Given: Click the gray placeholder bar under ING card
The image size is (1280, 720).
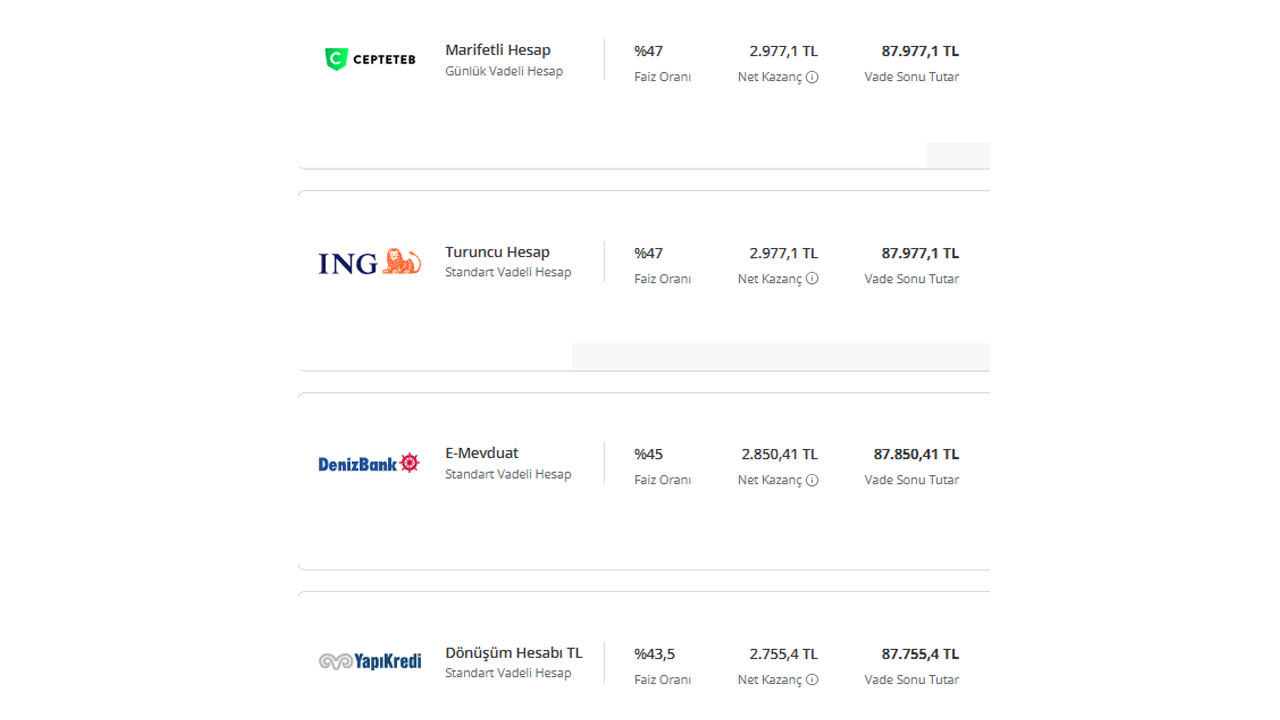Looking at the screenshot, I should coord(781,356).
